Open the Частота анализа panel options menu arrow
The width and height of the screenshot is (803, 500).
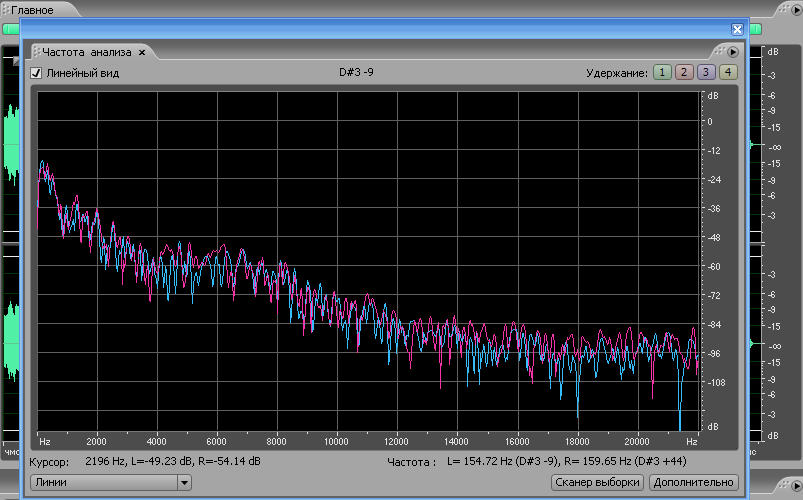pyautogui.click(x=732, y=52)
